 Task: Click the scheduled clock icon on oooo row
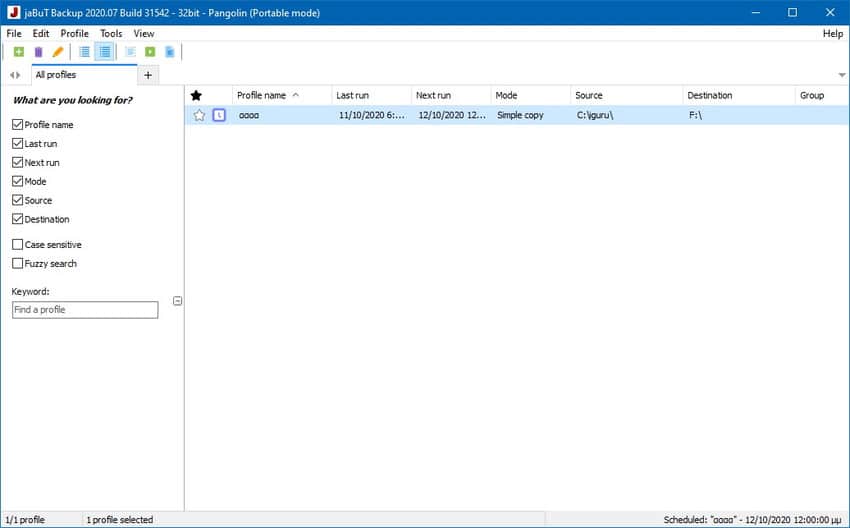[x=219, y=115]
